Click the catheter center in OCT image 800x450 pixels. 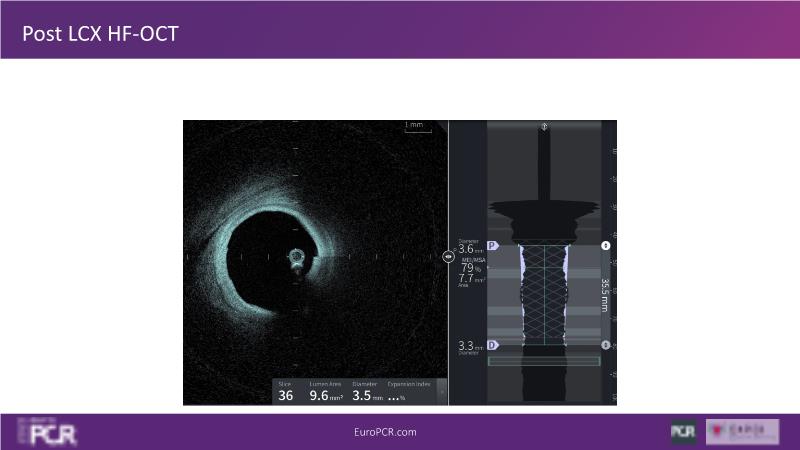[297, 257]
